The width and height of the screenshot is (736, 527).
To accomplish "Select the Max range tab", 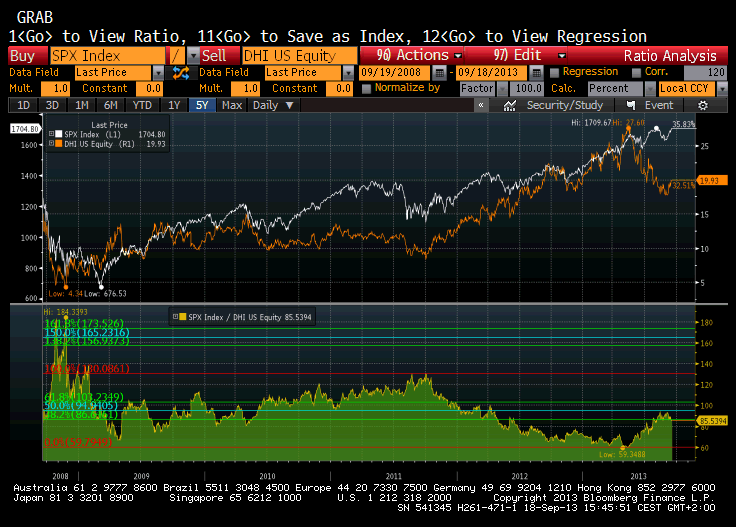I will point(232,105).
